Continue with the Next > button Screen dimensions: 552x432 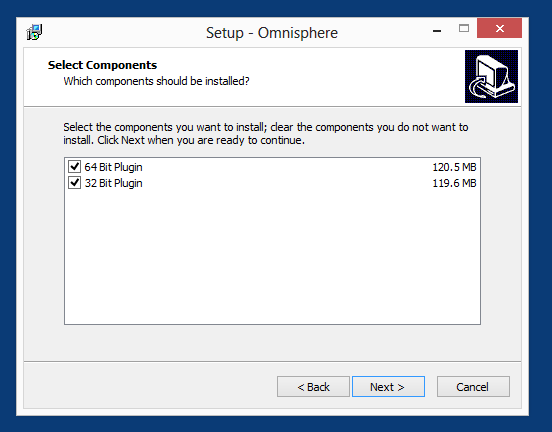click(x=388, y=387)
